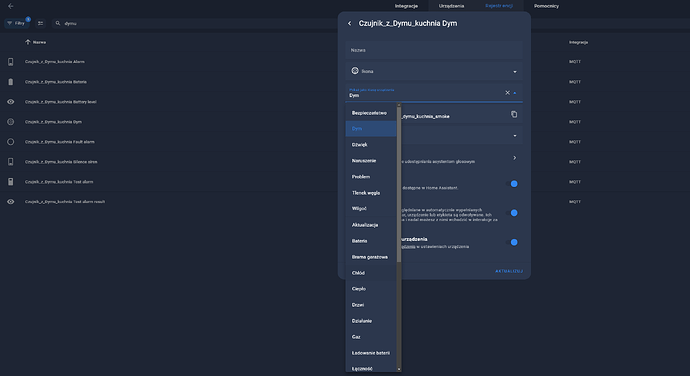Select the Gaz option
Image resolution: width=690 pixels, height=376 pixels.
tap(371, 337)
